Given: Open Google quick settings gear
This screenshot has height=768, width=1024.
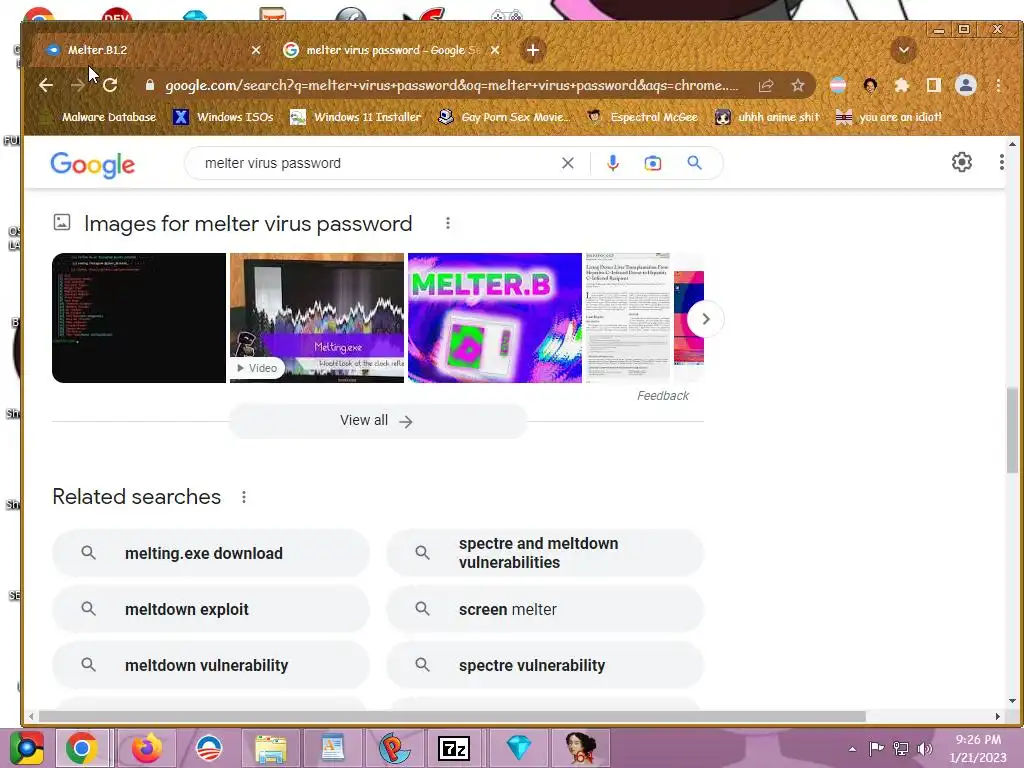Looking at the screenshot, I should (x=961, y=162).
